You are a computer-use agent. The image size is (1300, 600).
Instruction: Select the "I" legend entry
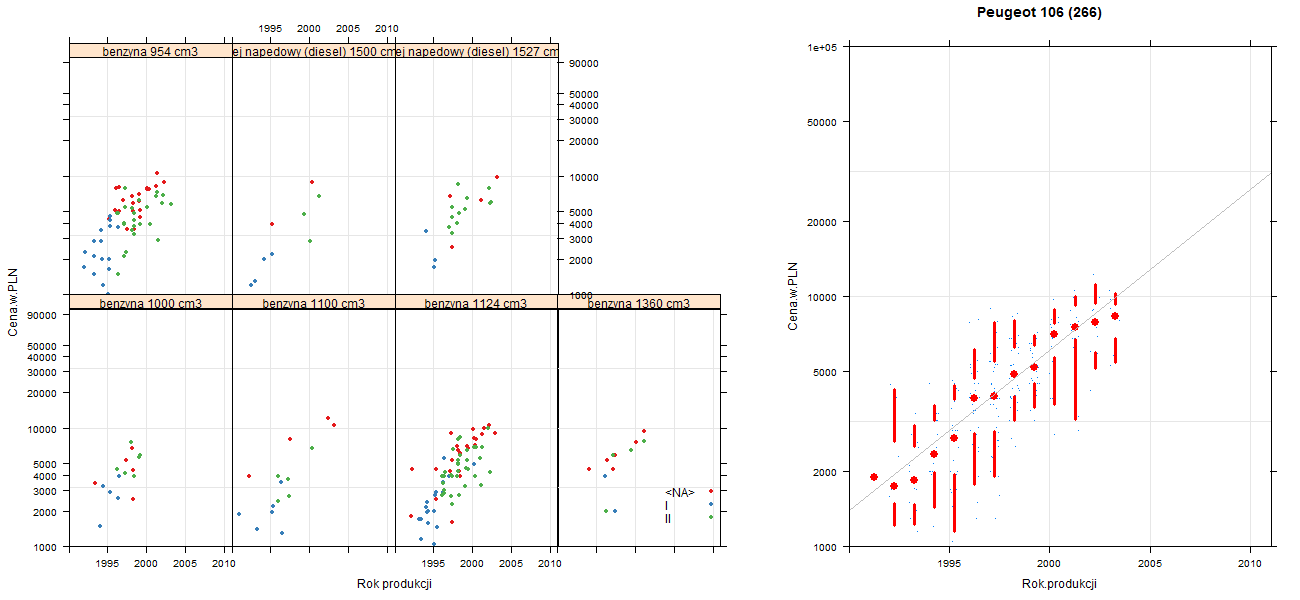pyautogui.click(x=667, y=506)
